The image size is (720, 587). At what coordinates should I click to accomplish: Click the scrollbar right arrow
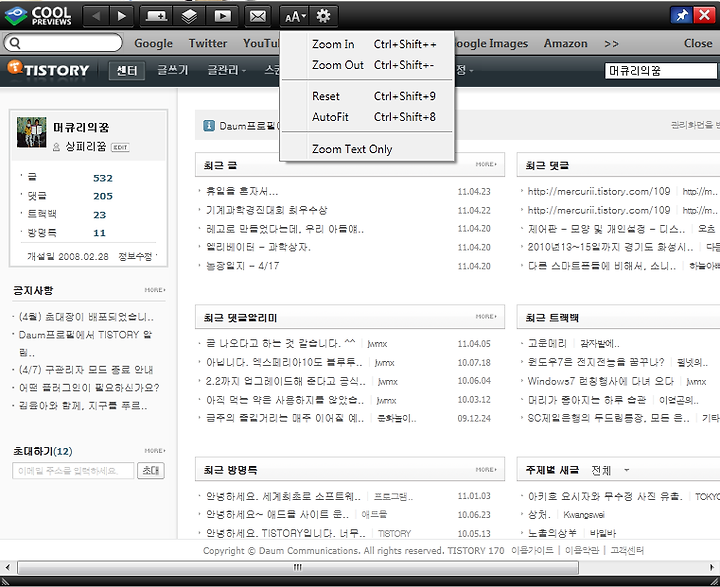[711, 567]
